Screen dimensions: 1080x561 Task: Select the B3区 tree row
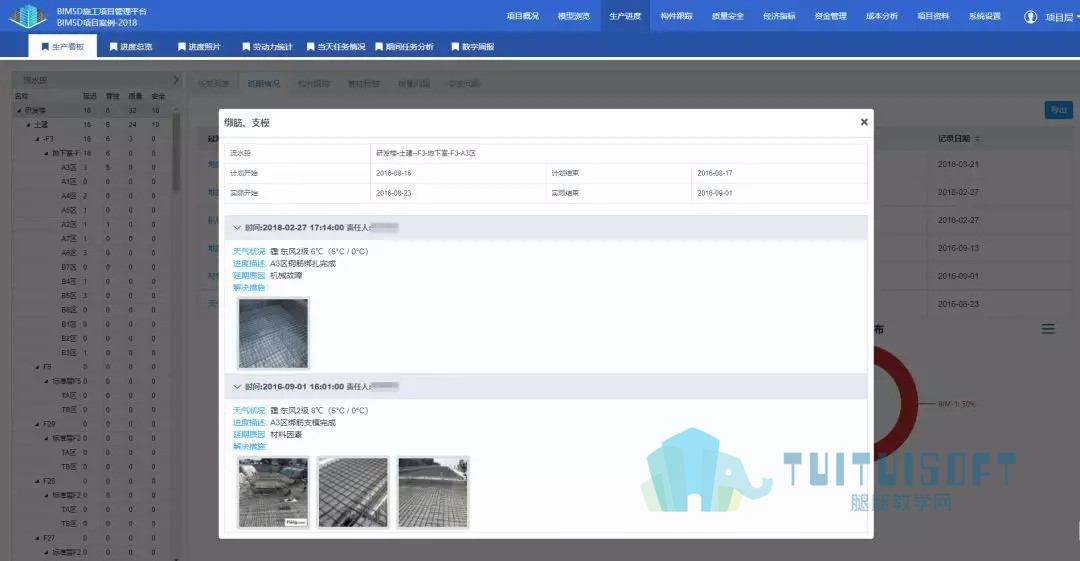click(x=93, y=353)
